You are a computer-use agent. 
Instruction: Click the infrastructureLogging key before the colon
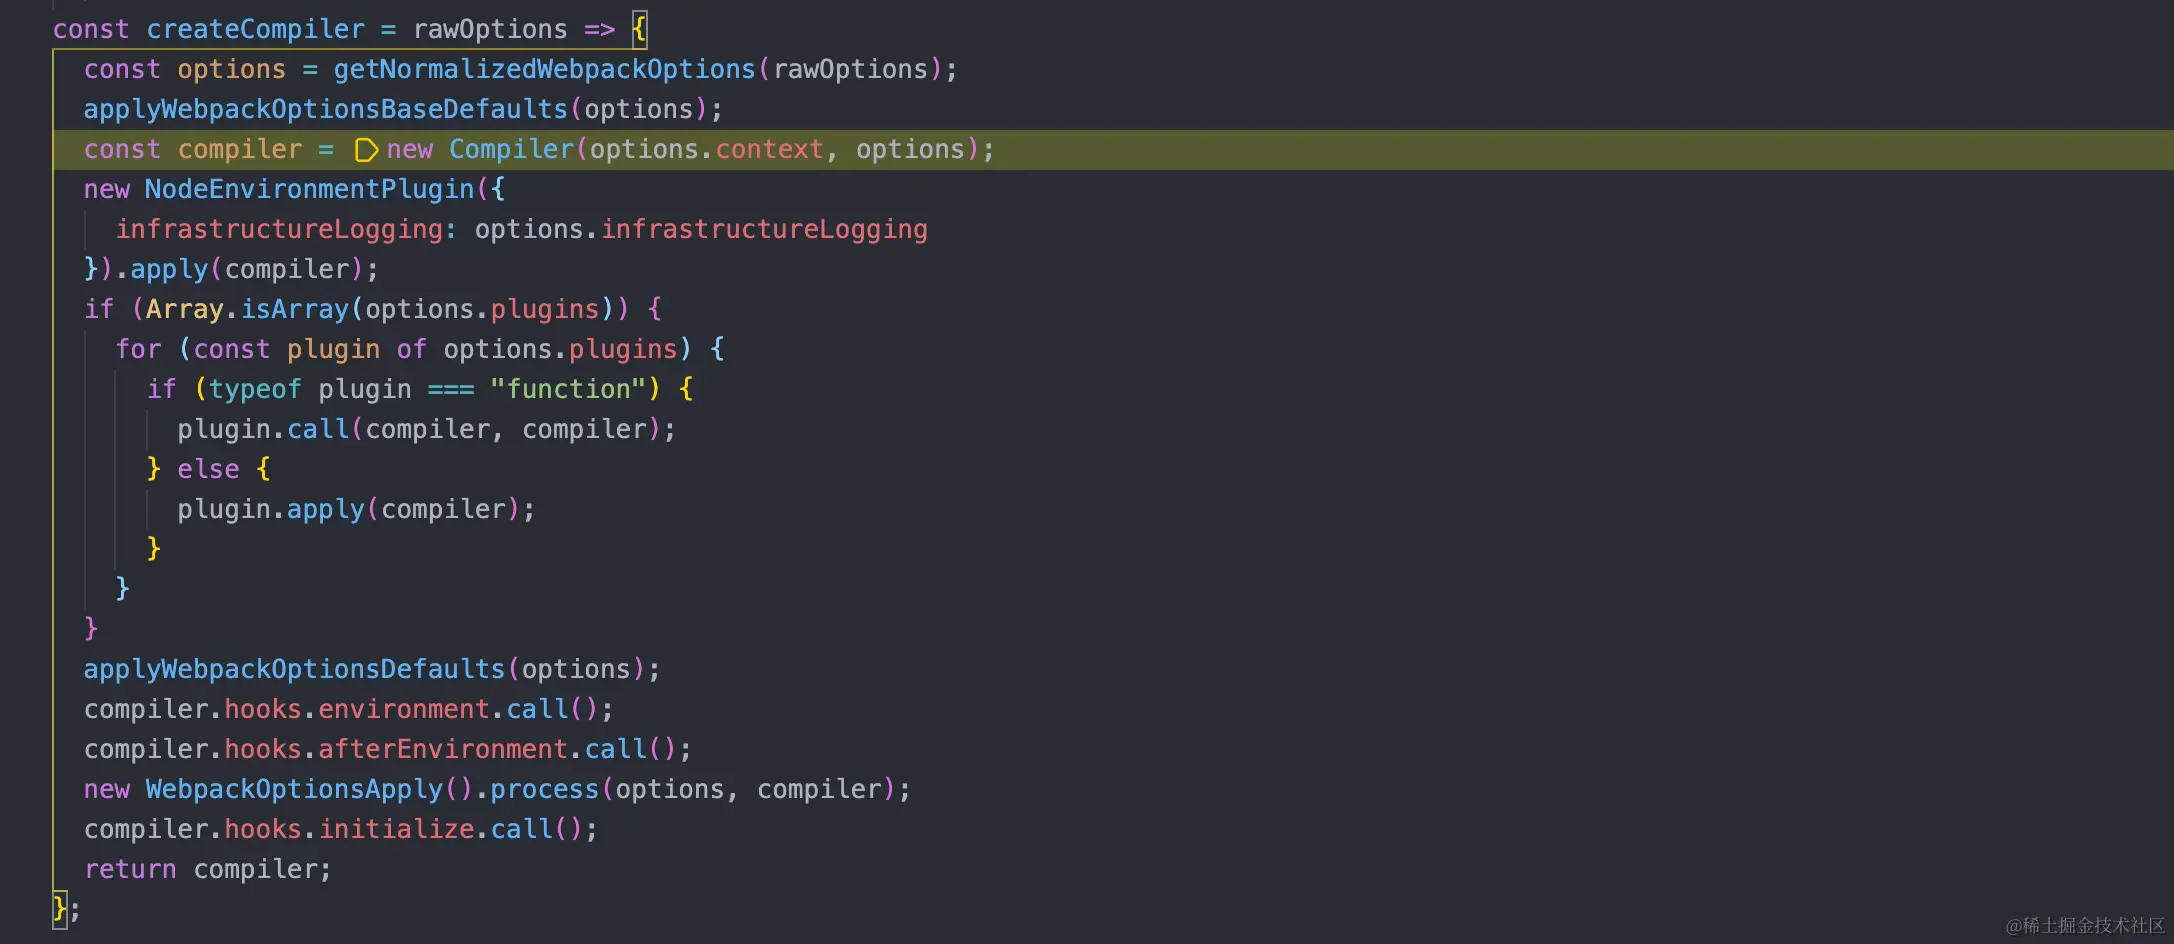(x=279, y=230)
